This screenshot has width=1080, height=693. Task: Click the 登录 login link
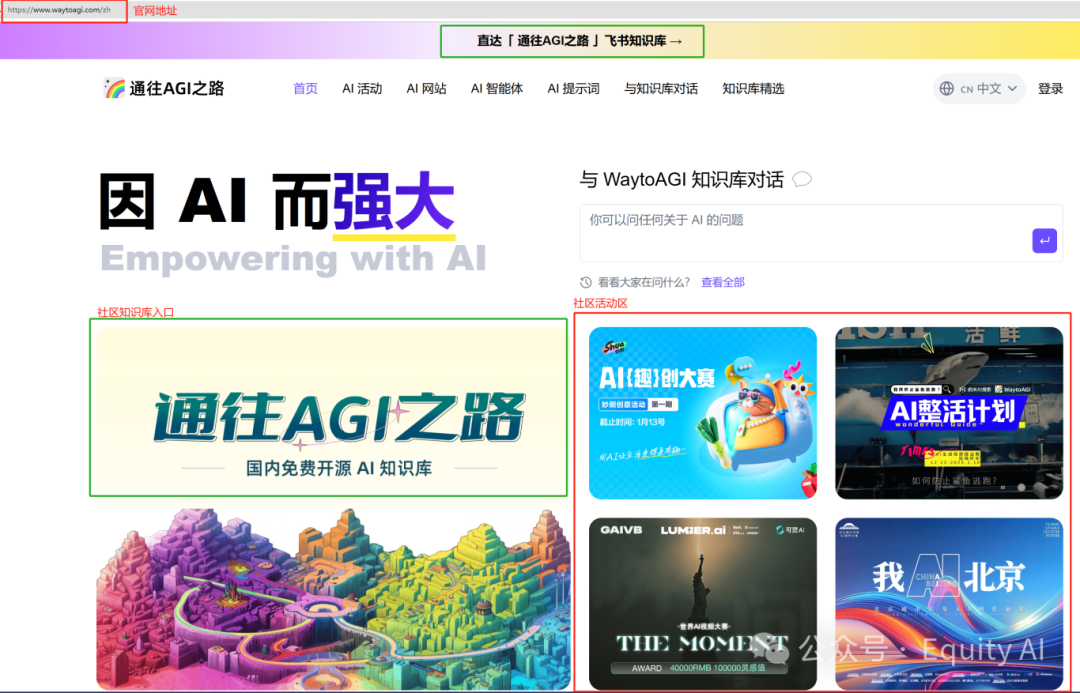(x=1050, y=89)
